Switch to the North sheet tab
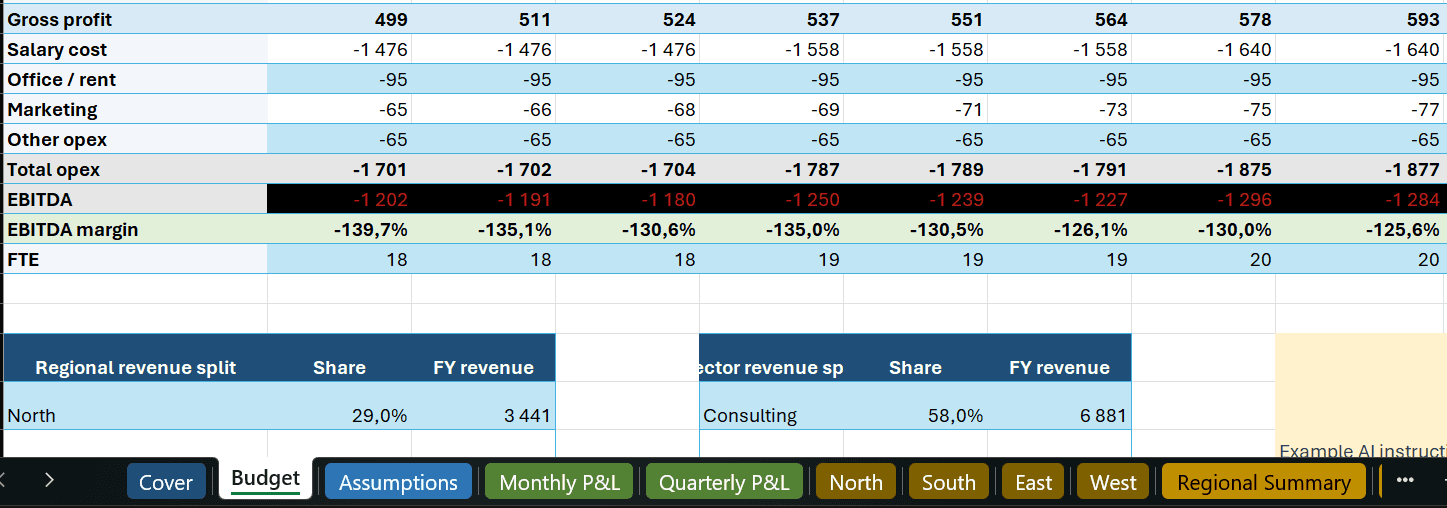 pos(856,483)
